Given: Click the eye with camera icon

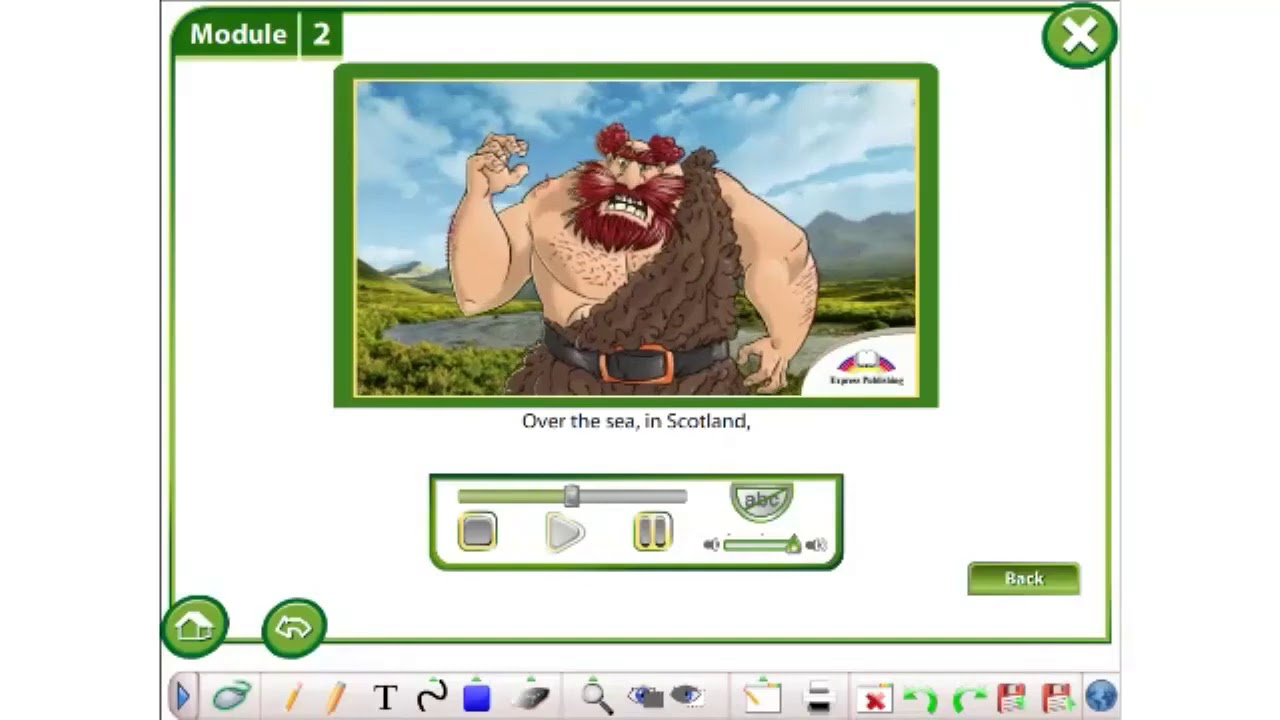Looking at the screenshot, I should coord(644,697).
